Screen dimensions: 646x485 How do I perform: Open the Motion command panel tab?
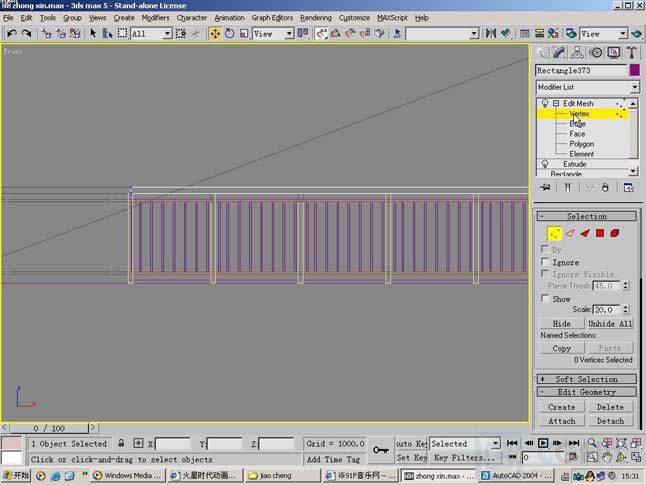pyautogui.click(x=596, y=53)
